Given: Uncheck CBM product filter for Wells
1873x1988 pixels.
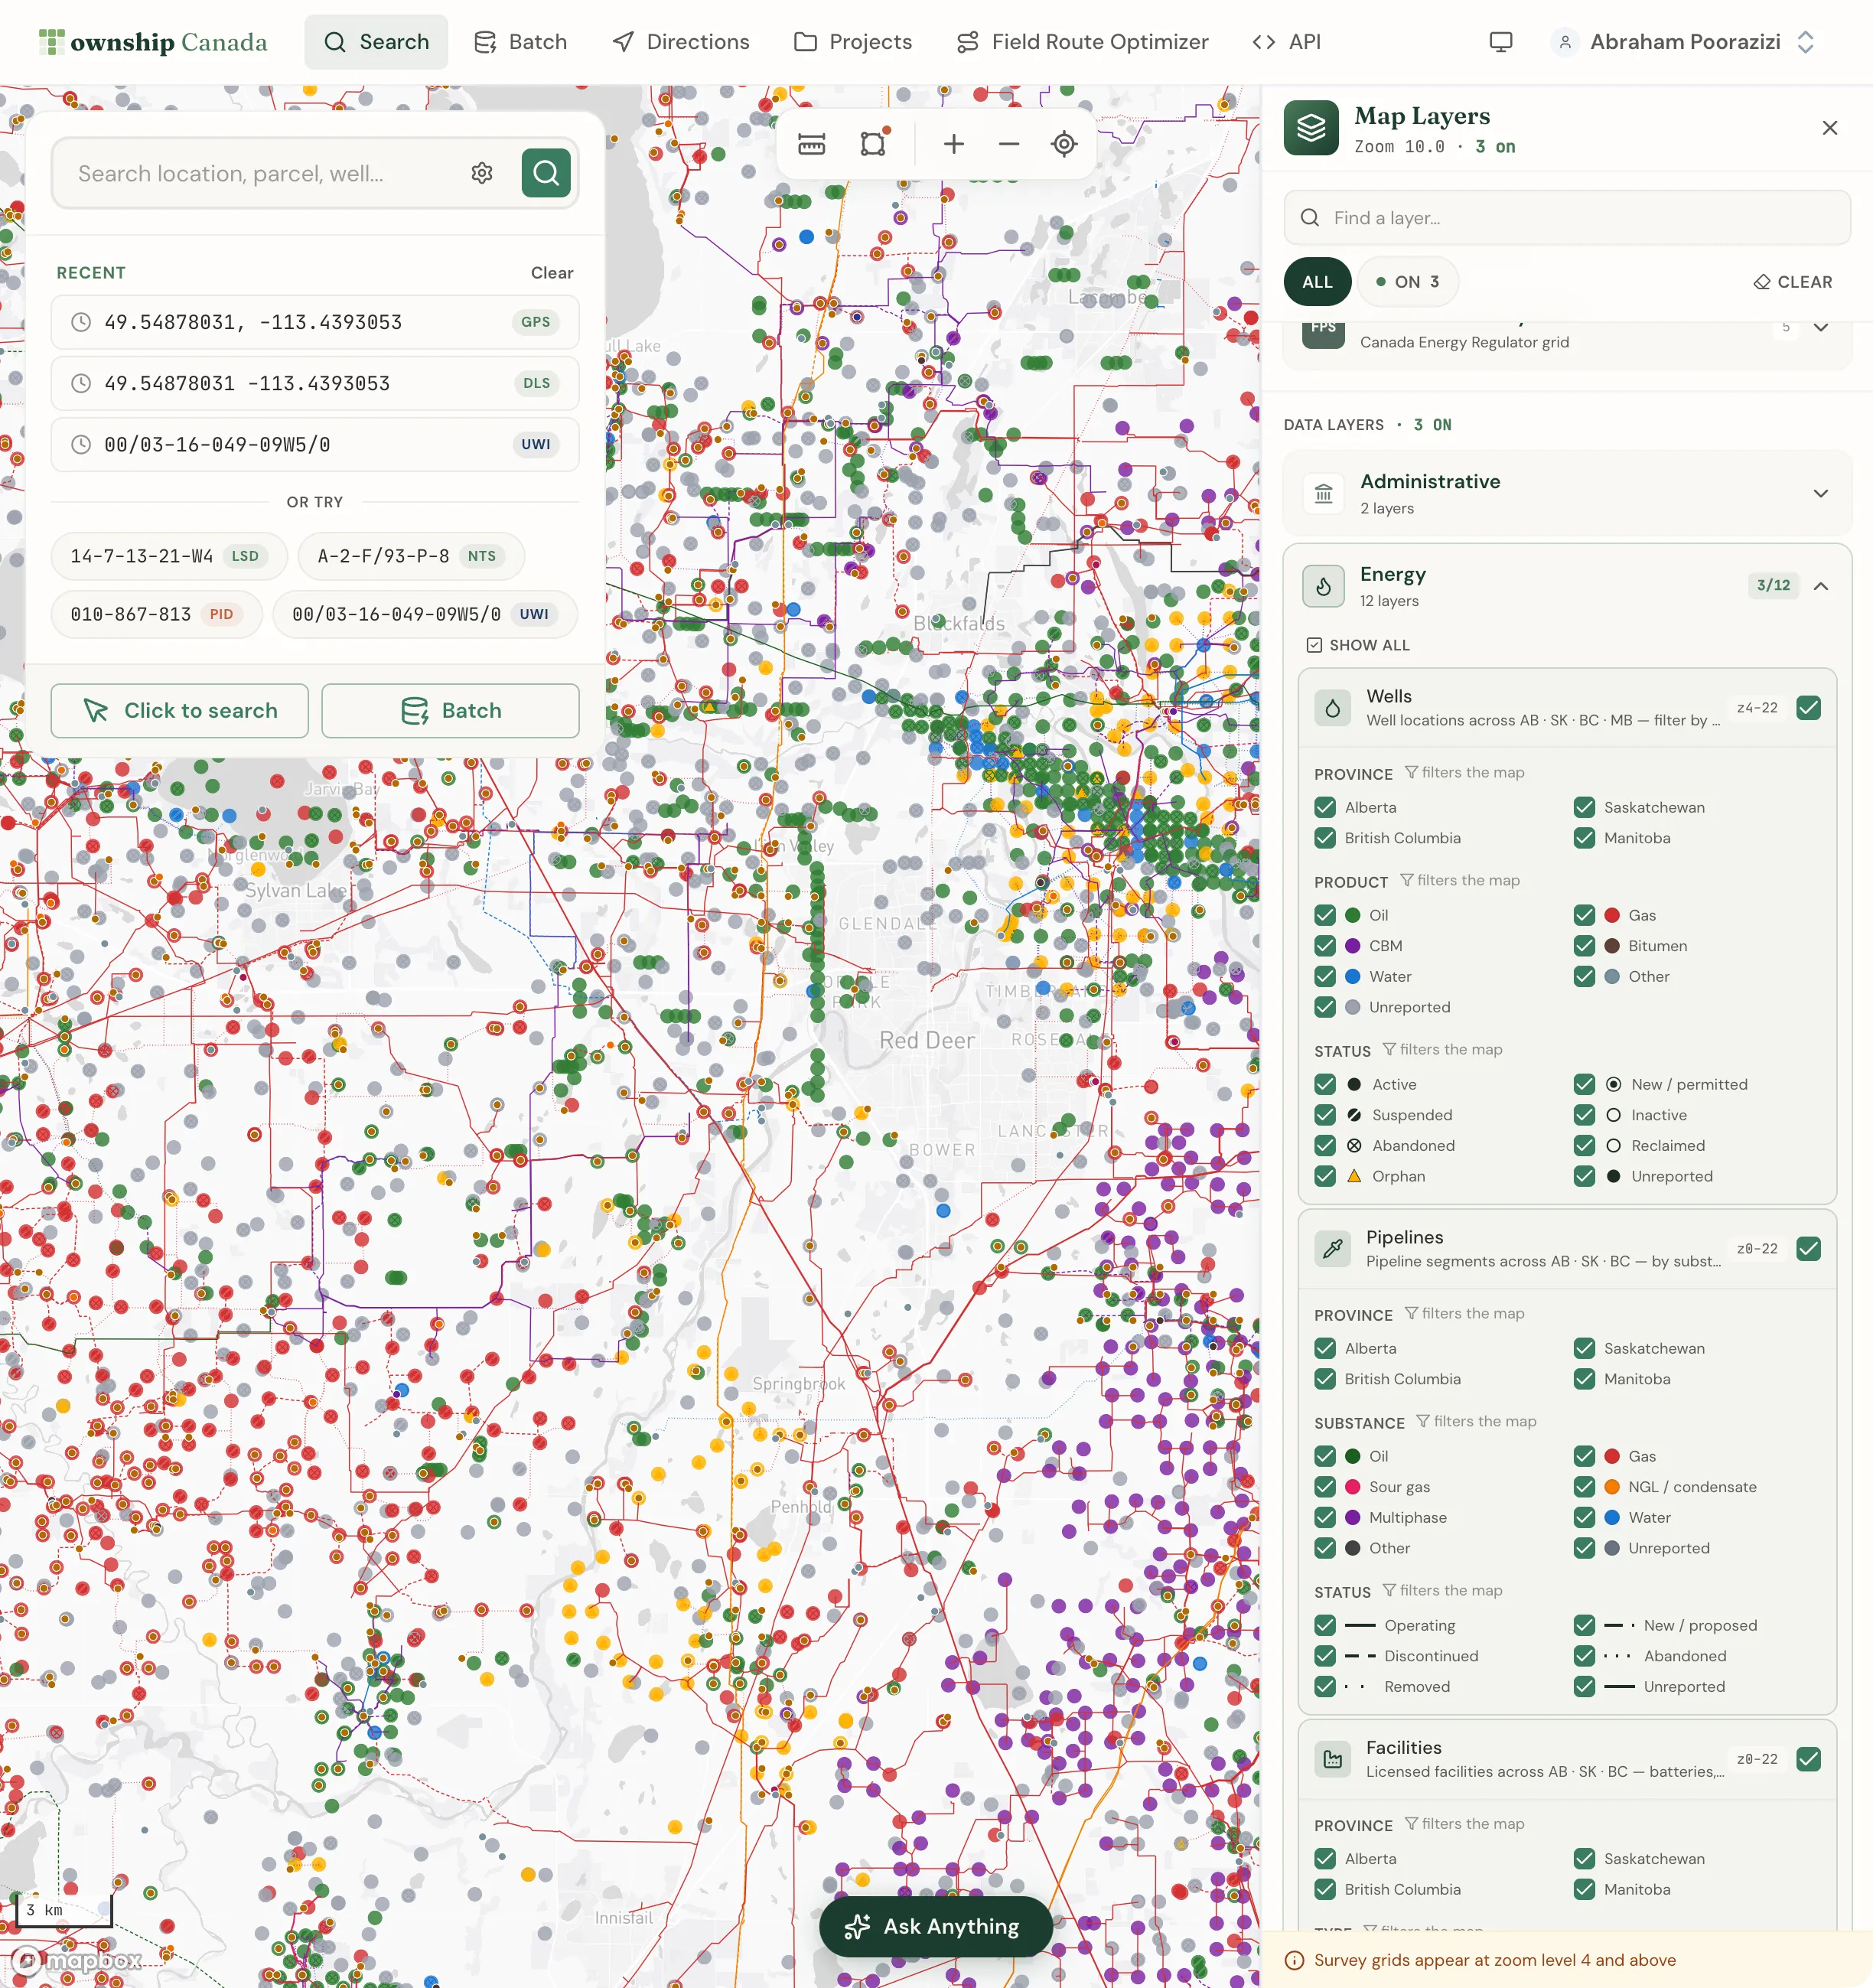Looking at the screenshot, I should click(x=1325, y=946).
